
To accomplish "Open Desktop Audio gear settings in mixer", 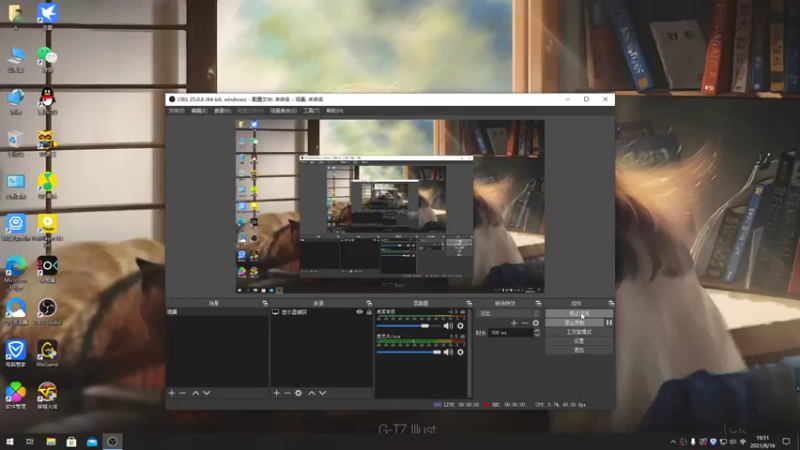I will (460, 326).
